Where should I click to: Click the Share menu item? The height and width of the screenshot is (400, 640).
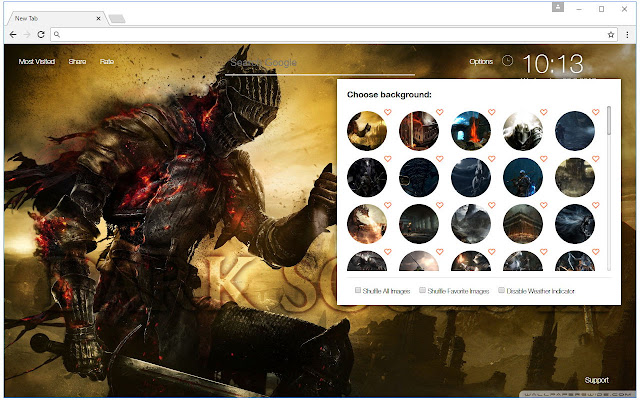pos(77,62)
